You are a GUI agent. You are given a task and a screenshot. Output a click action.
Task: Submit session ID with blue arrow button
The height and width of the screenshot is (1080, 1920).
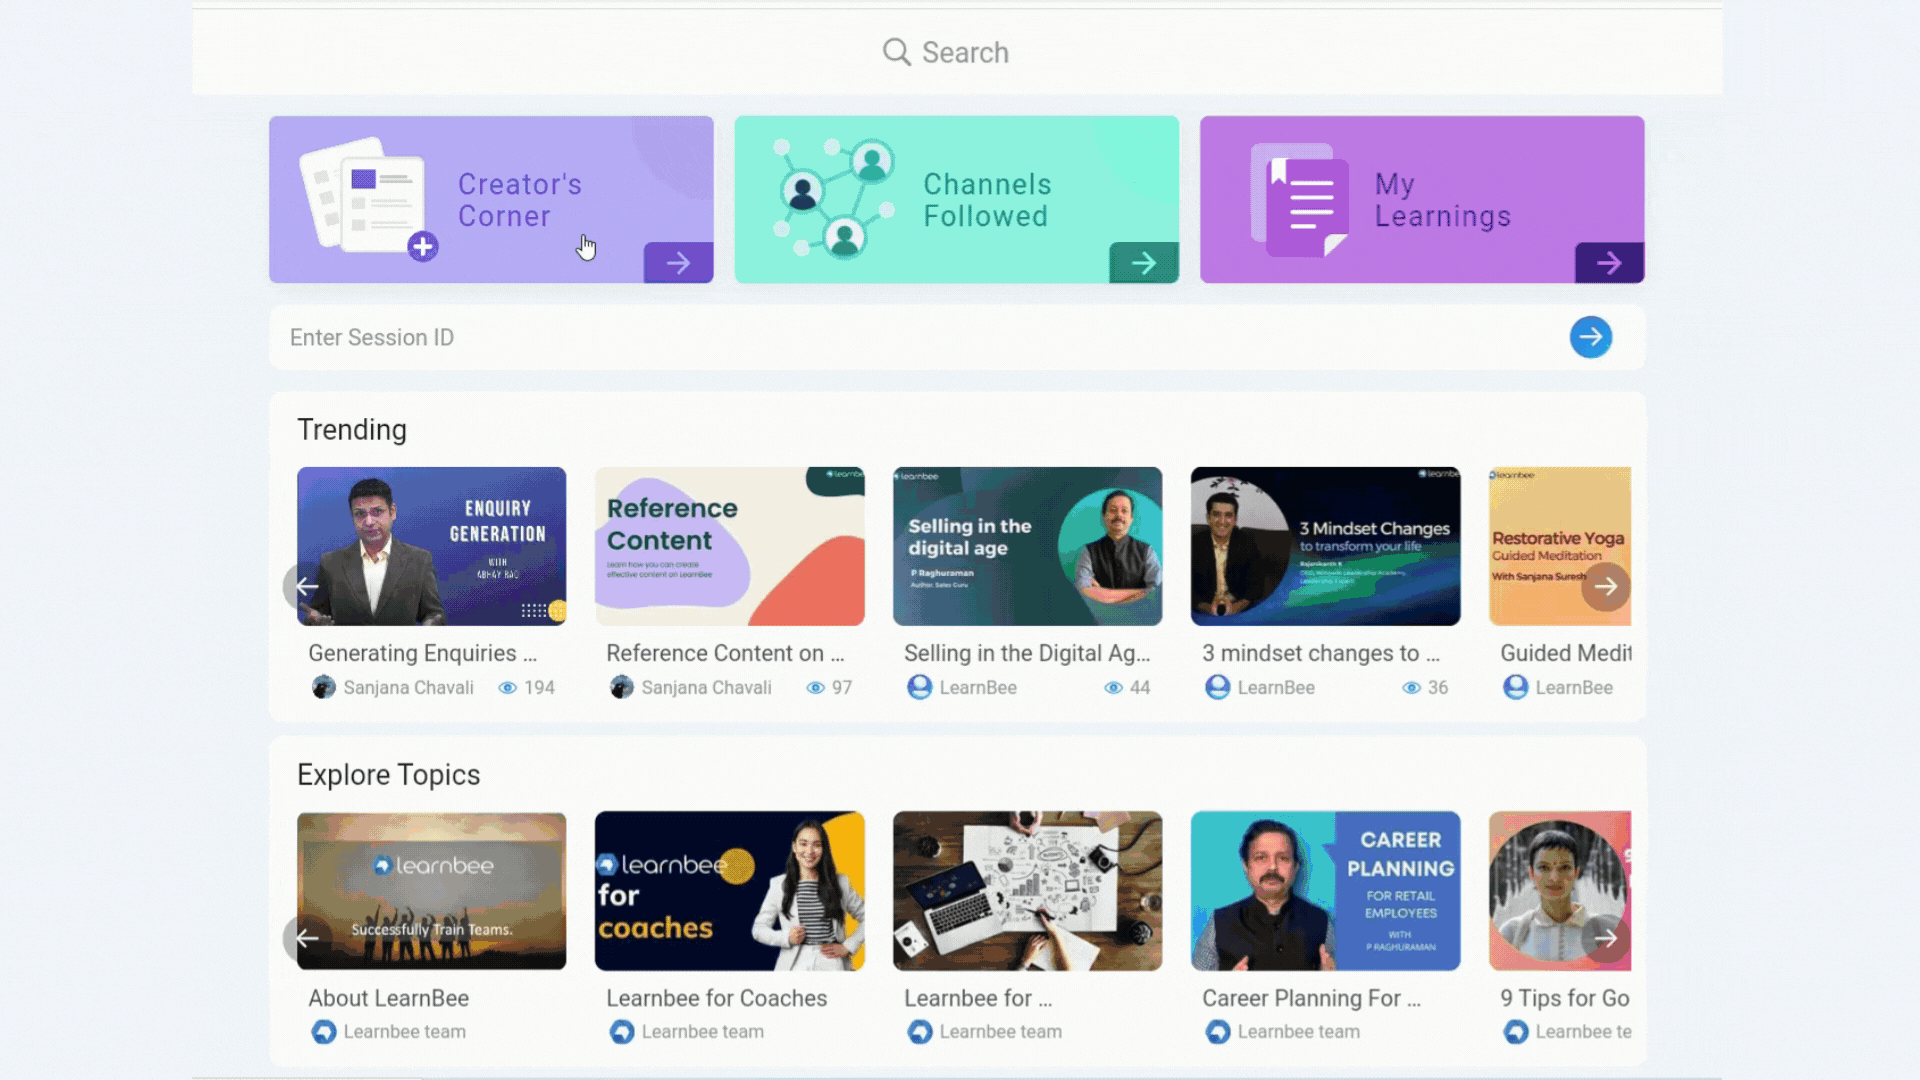click(x=1590, y=338)
